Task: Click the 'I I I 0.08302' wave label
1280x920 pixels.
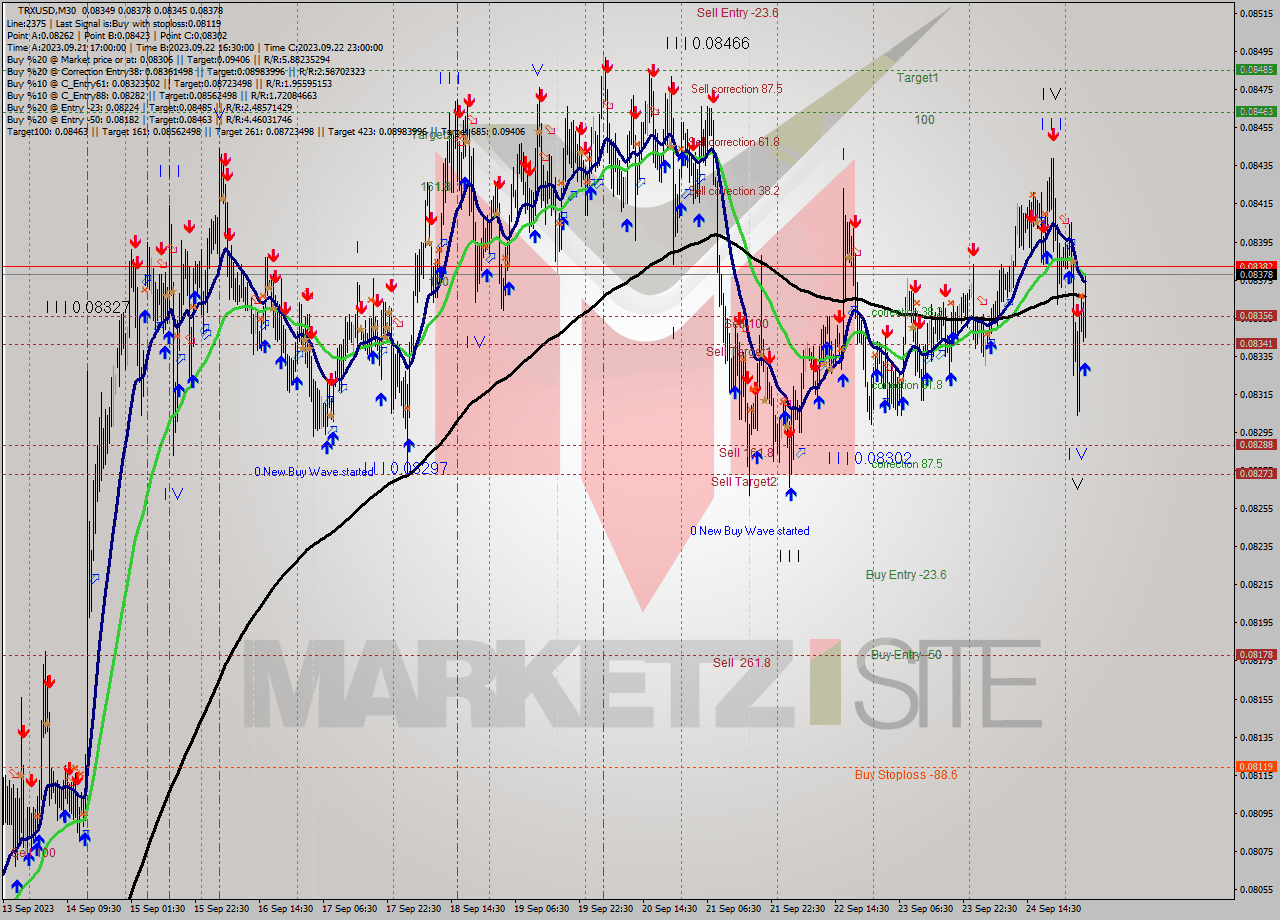Action: (x=869, y=458)
